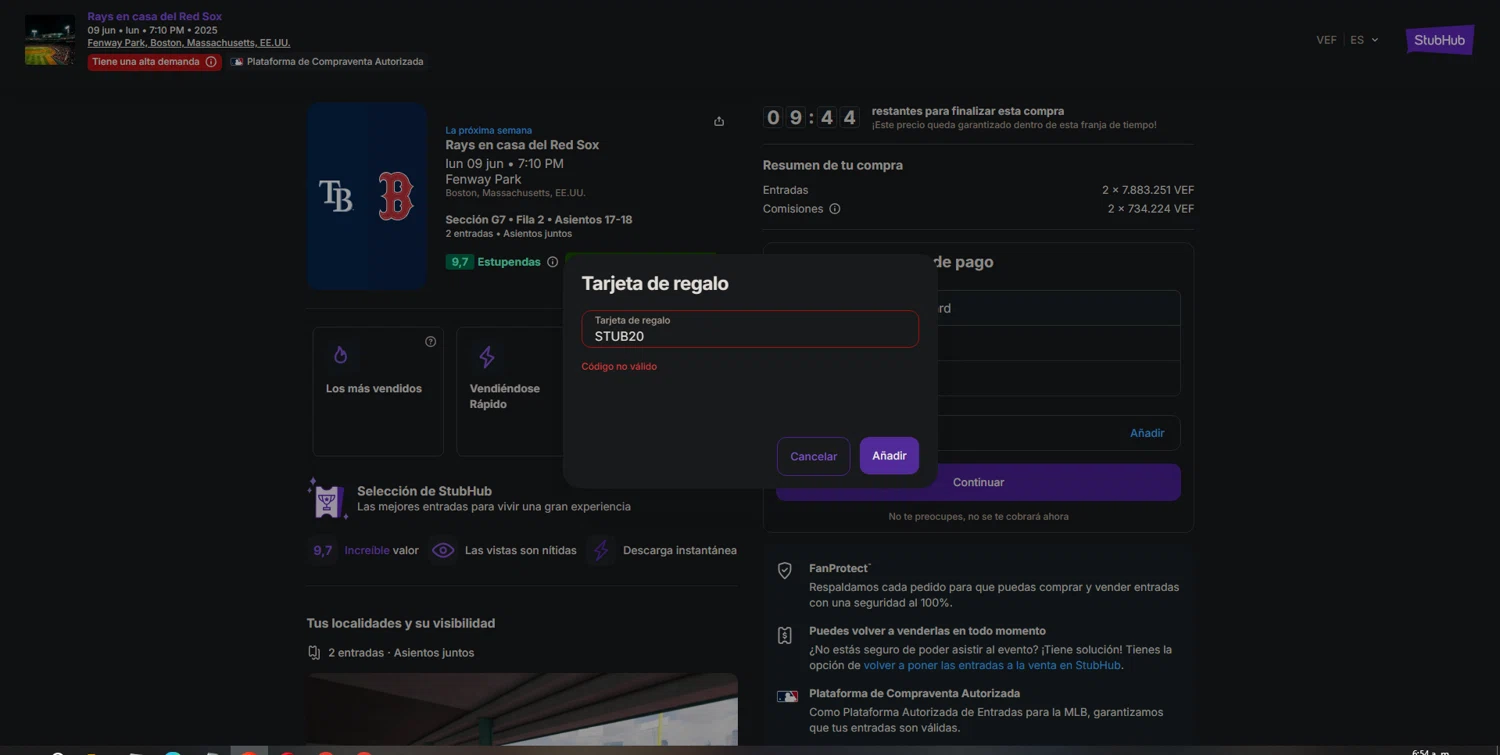Open volver a poner las entradas a la venta link

(992, 665)
